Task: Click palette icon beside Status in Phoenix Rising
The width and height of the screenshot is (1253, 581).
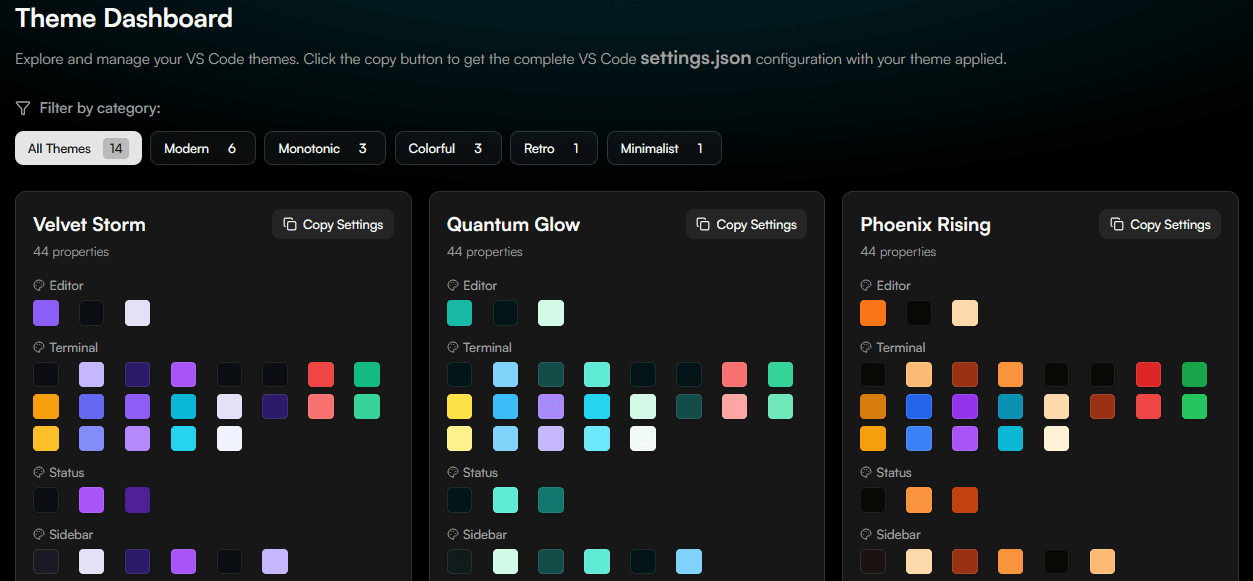Action: coord(867,472)
